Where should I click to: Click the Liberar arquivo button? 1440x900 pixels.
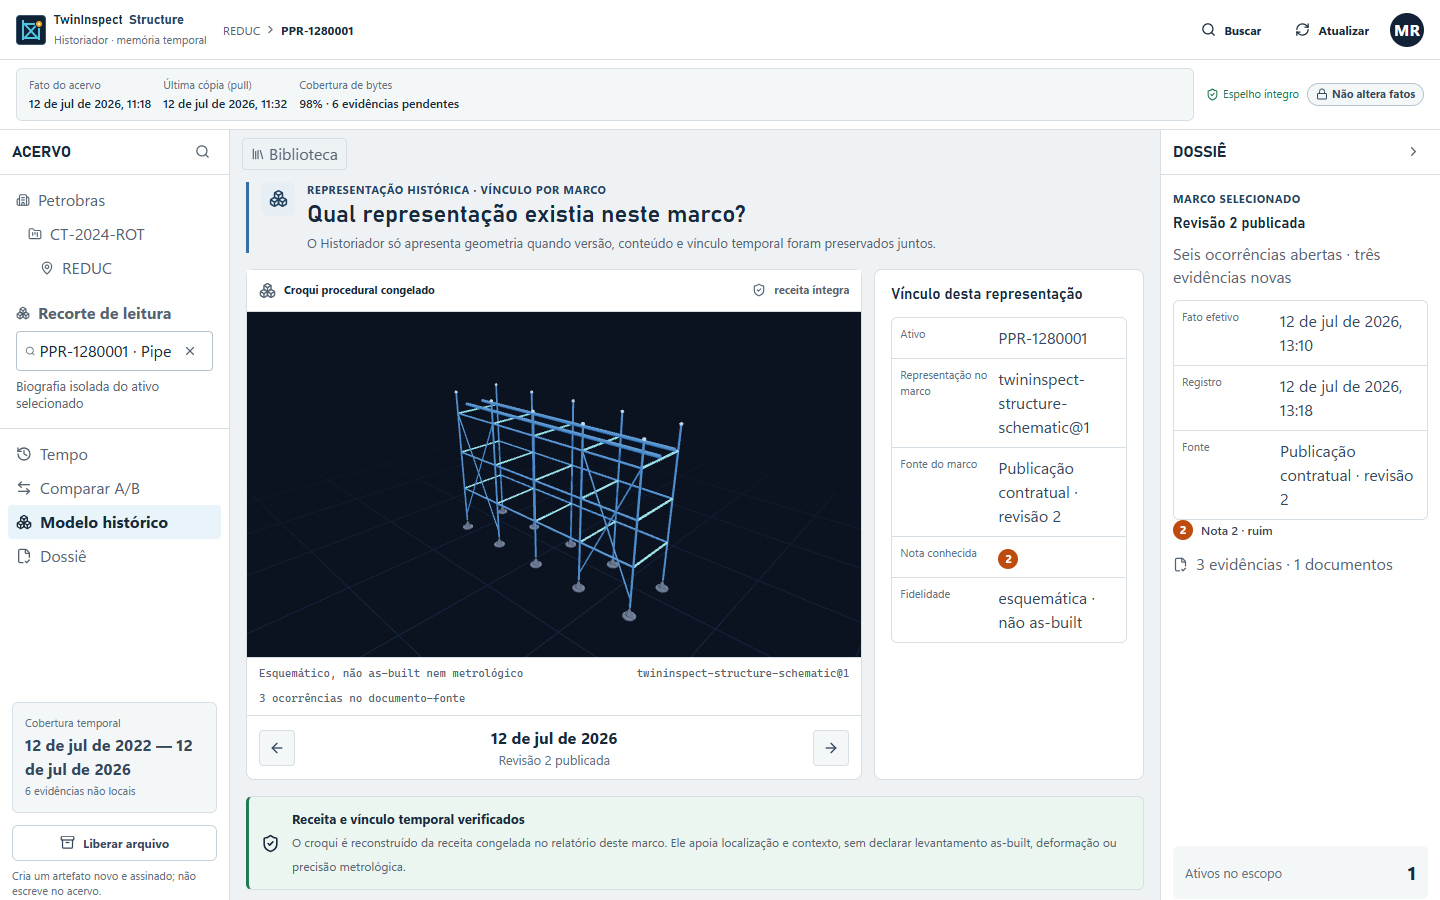coord(114,843)
